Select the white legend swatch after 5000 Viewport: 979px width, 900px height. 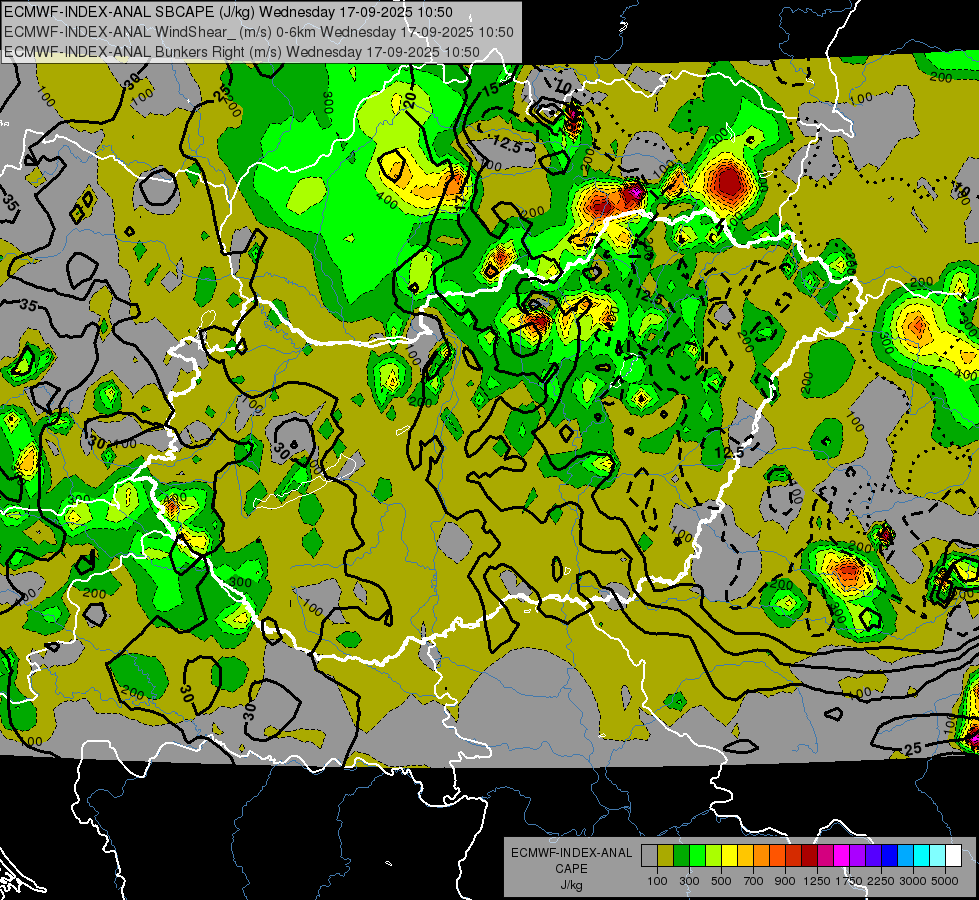point(953,855)
